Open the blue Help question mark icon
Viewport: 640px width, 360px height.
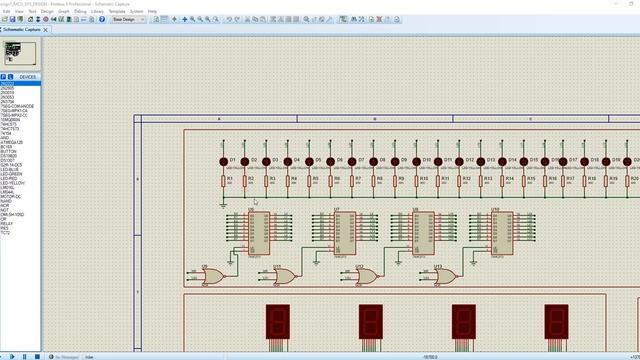102,19
